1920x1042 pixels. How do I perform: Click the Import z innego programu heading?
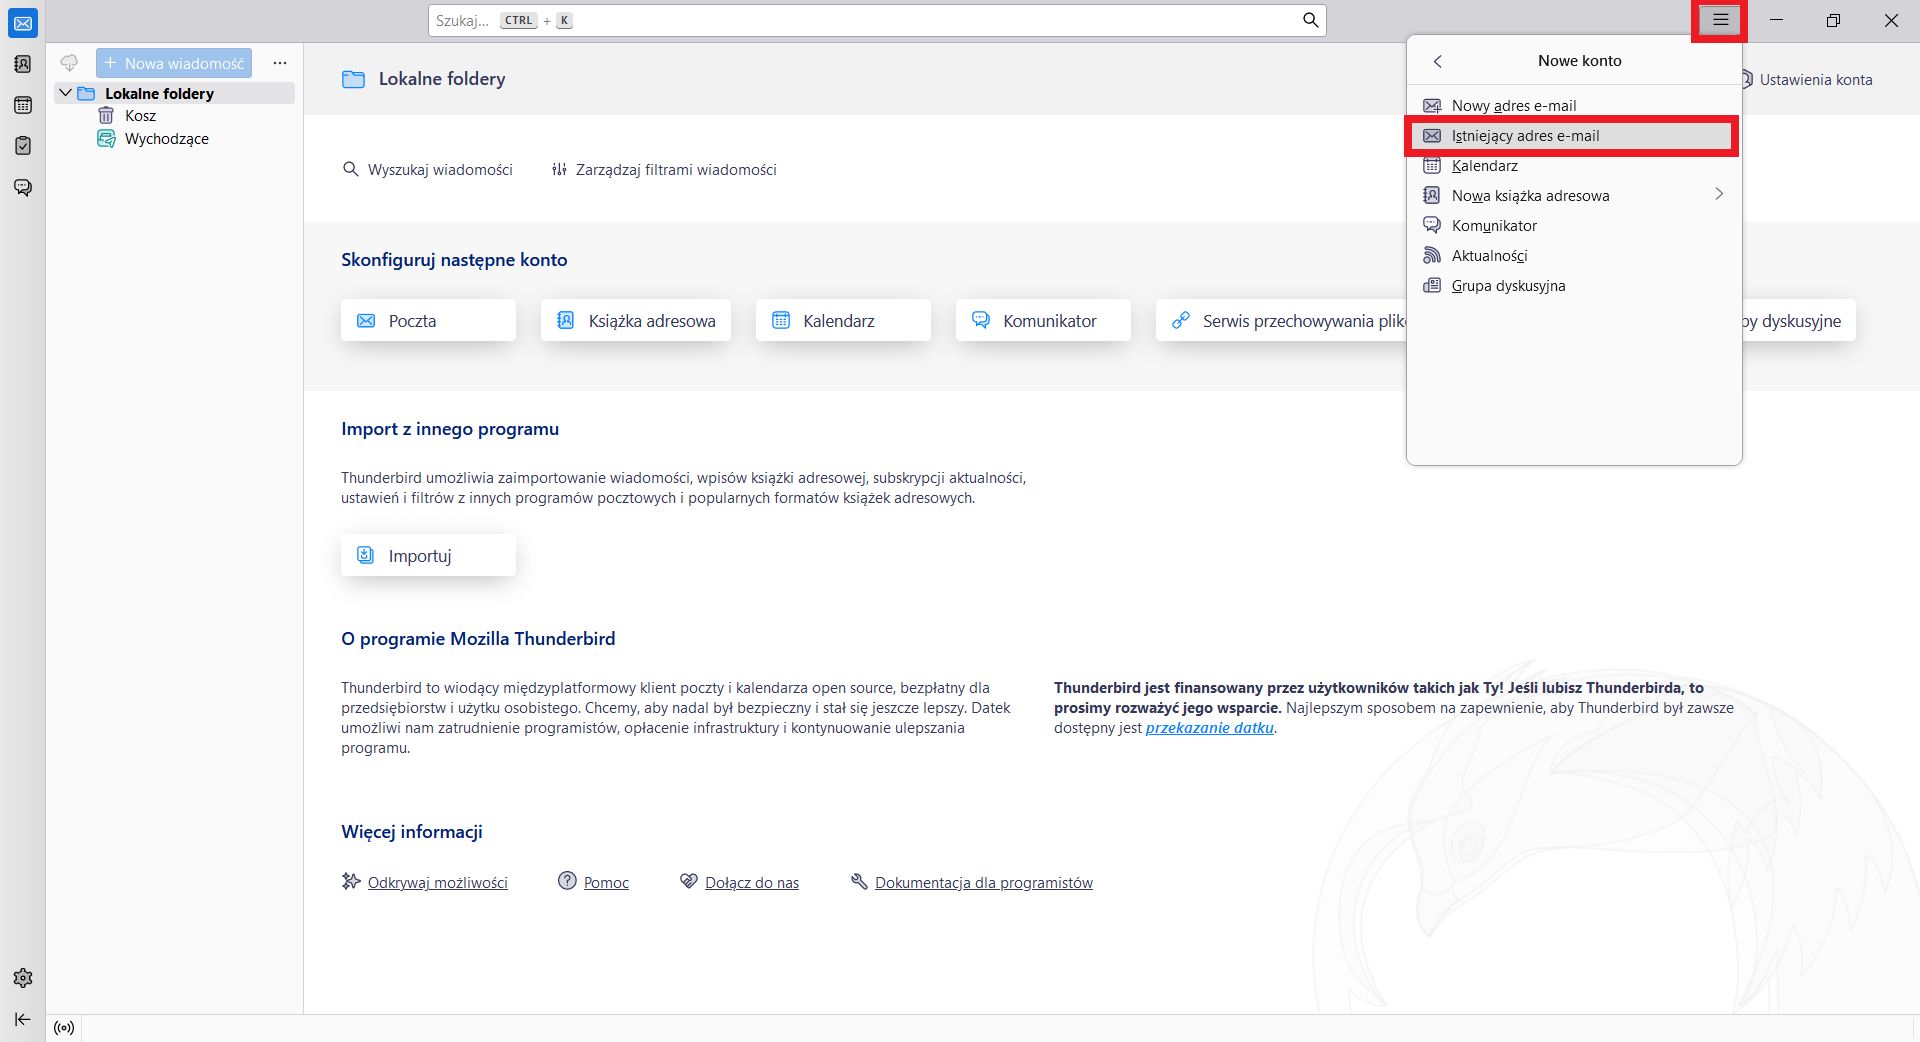(450, 429)
